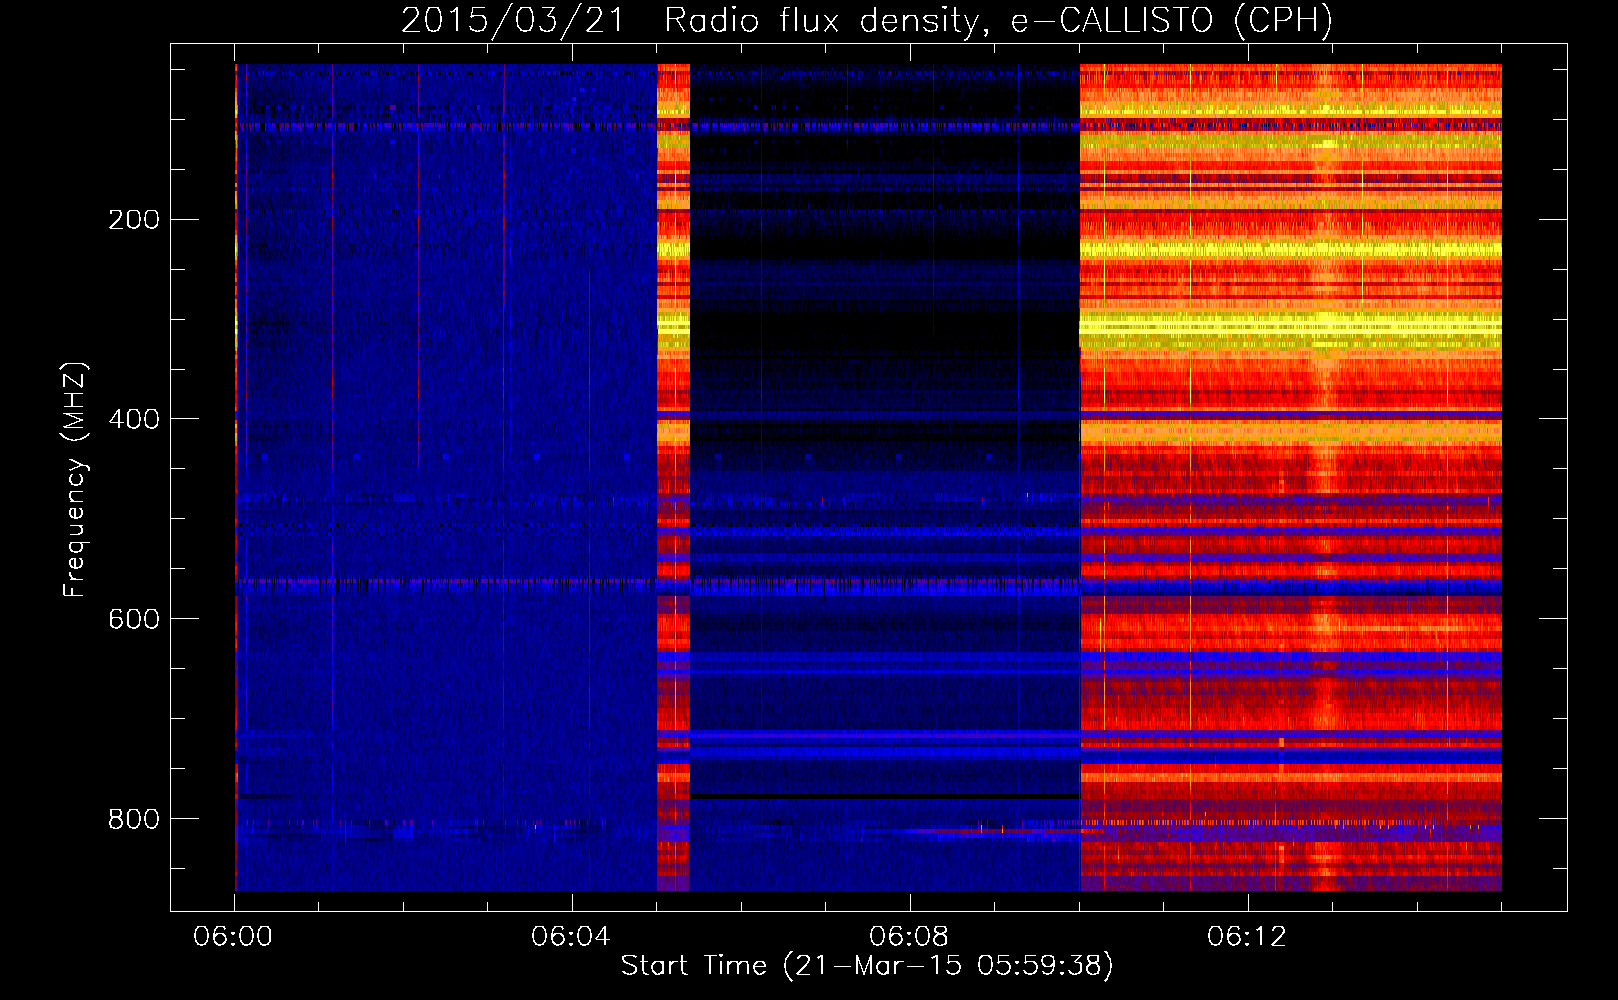Click the '06:00' time tick label
1618x1000 pixels.
(233, 936)
